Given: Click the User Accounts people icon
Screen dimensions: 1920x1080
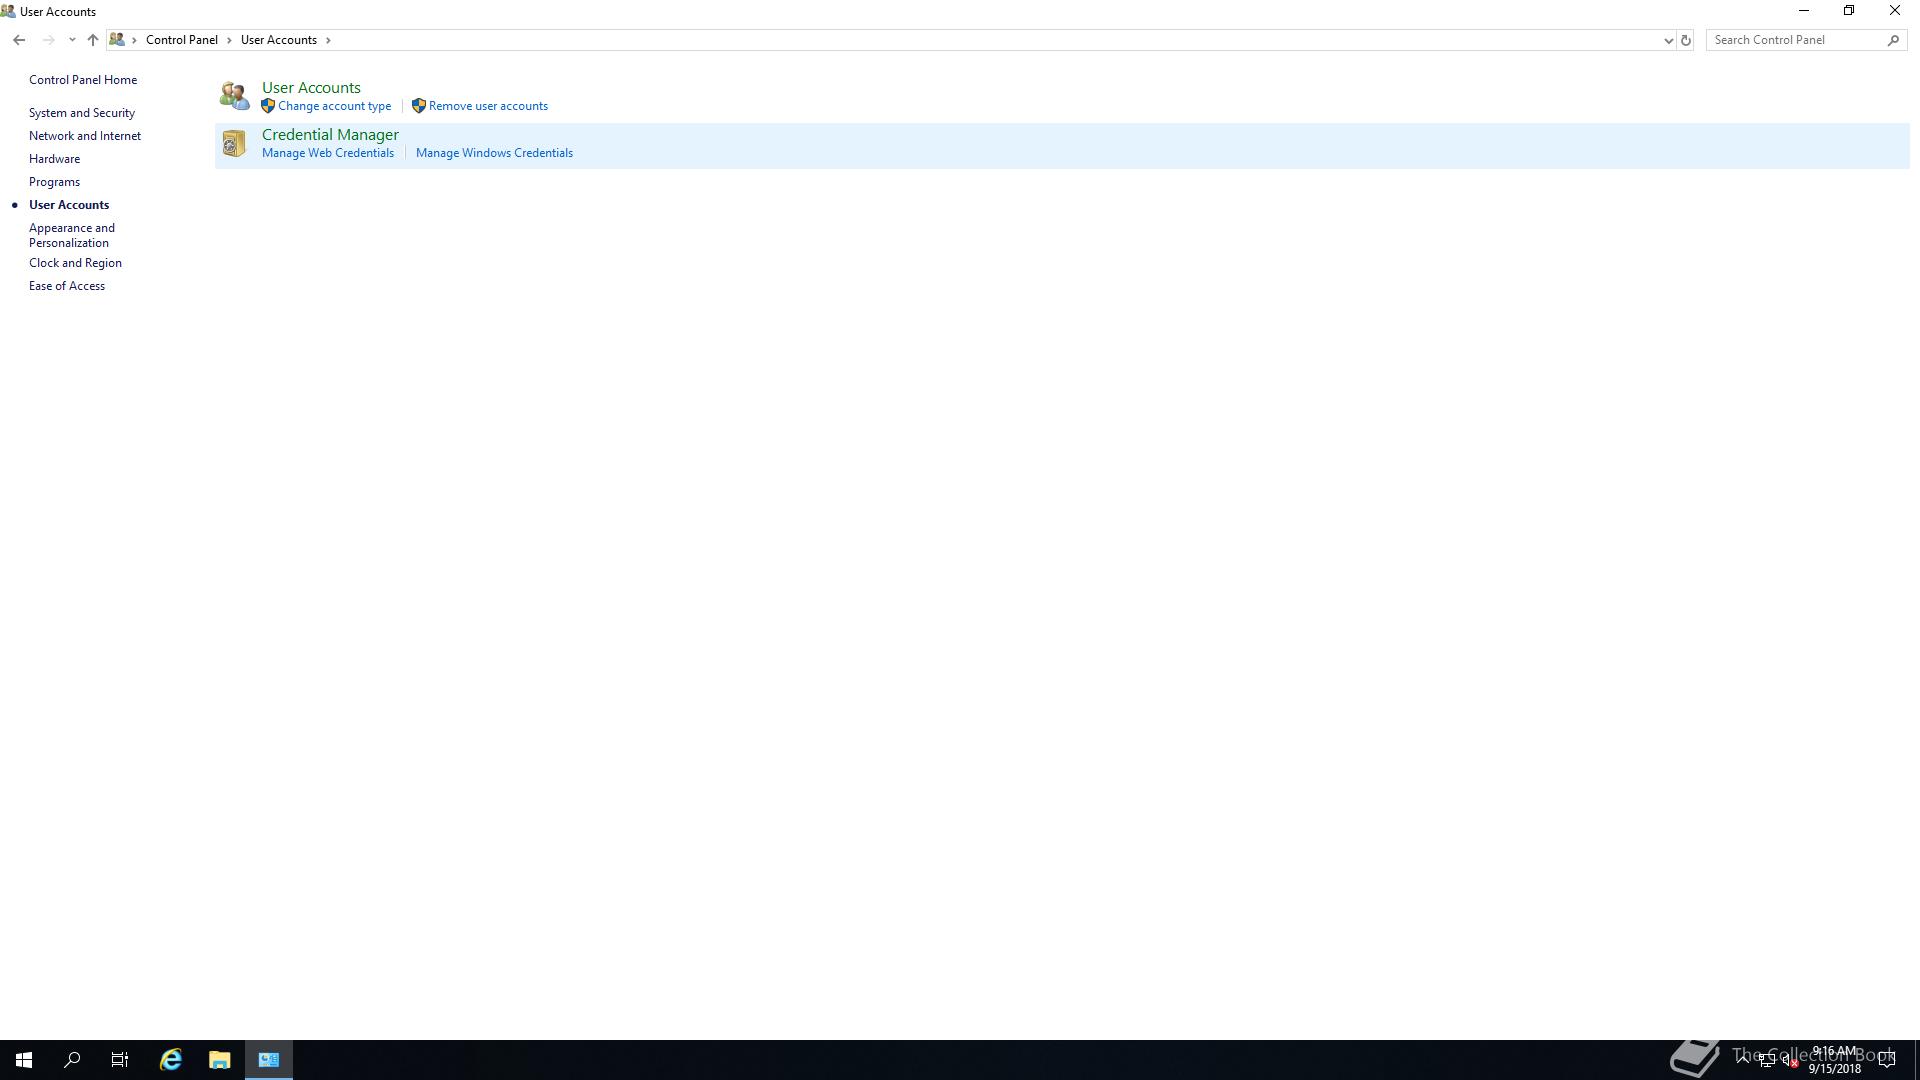Looking at the screenshot, I should (234, 96).
